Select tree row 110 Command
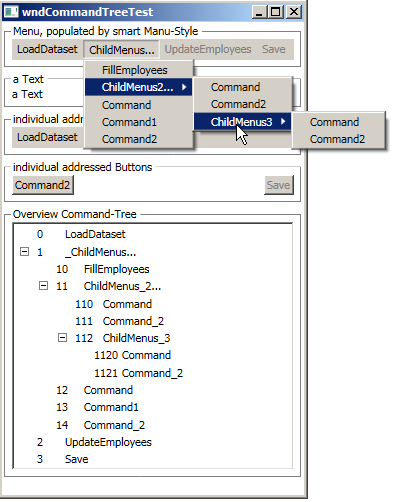This screenshot has width=396, height=502. click(114, 304)
